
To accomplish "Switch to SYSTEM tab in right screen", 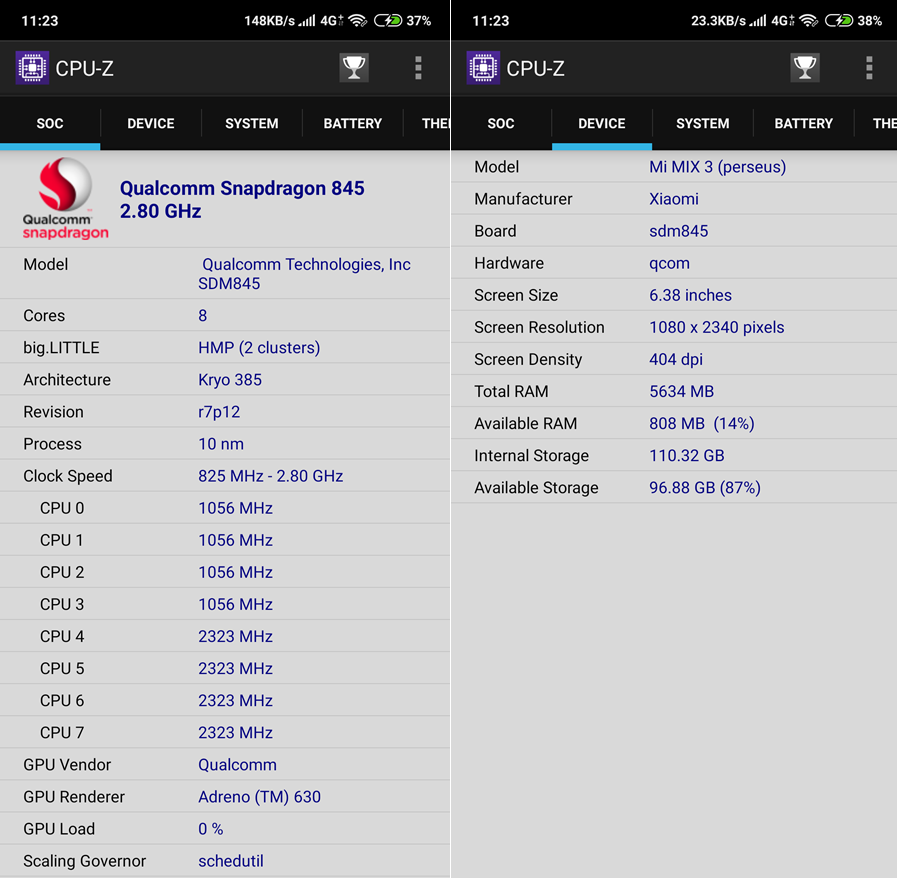I will pyautogui.click(x=702, y=124).
